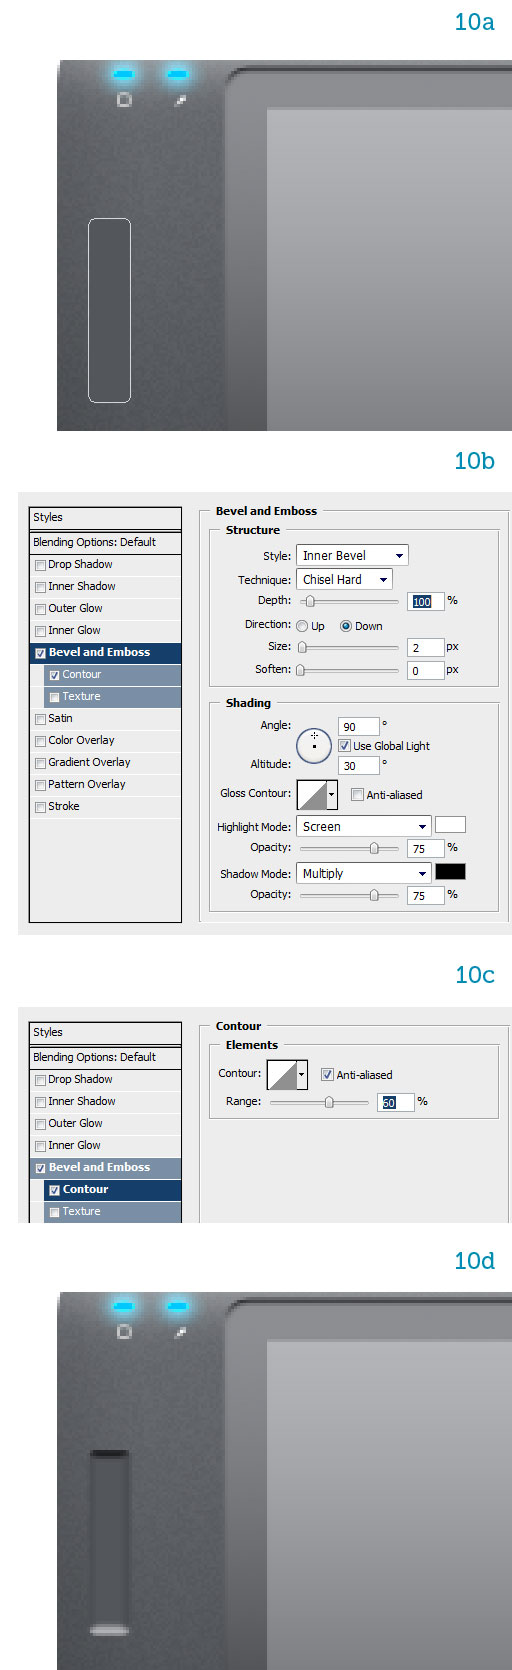Click the Size input field showing 2
Image resolution: width=512 pixels, height=1670 pixels.
pos(425,648)
